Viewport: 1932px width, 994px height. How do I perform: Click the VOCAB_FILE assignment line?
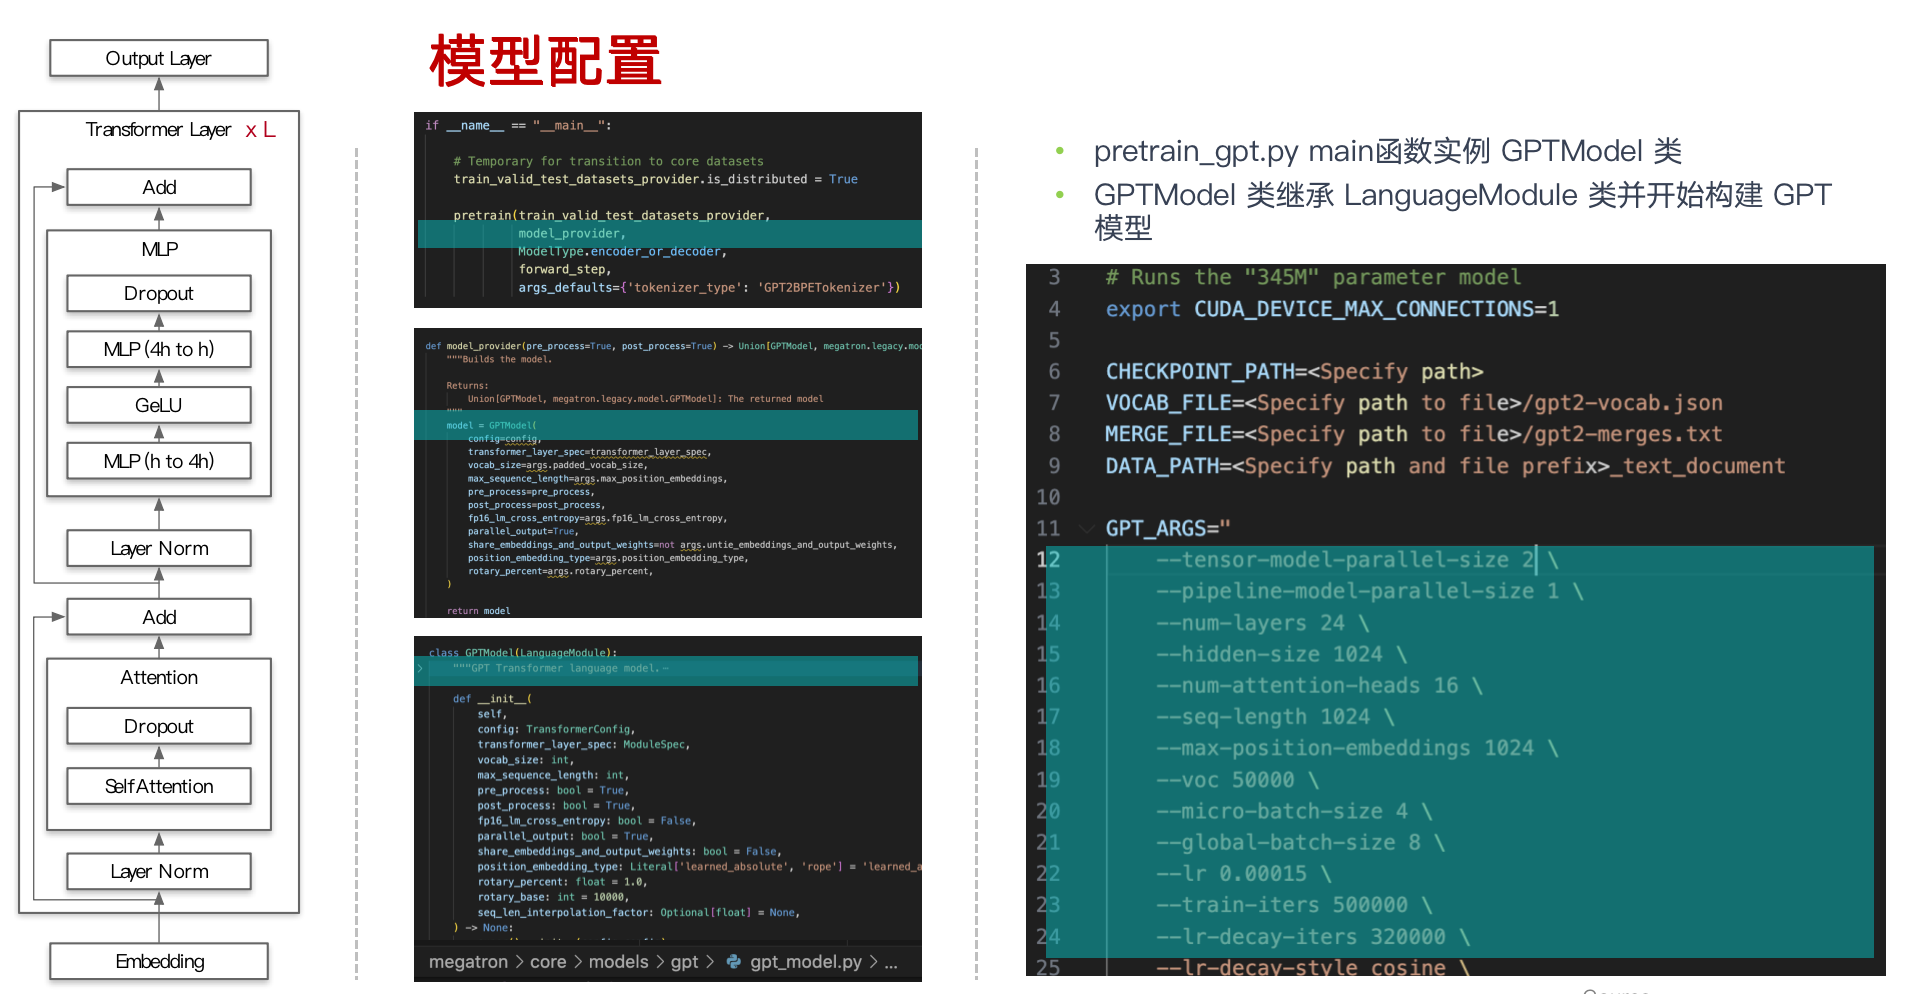click(1414, 403)
